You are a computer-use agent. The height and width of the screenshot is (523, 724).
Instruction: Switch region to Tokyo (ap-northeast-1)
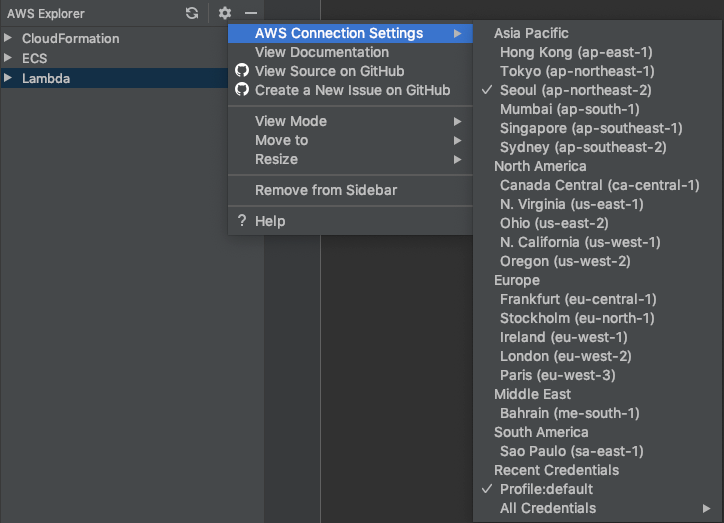click(598, 71)
